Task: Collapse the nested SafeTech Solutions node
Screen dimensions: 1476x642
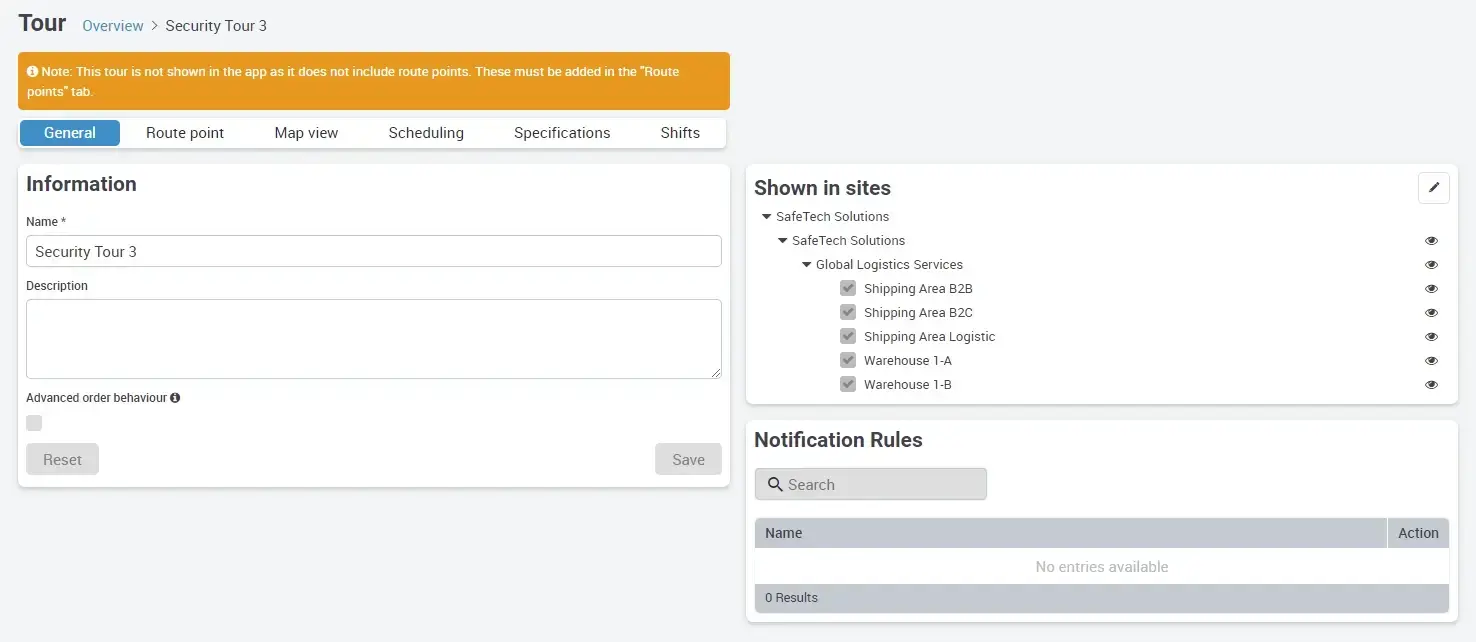Action: (782, 241)
